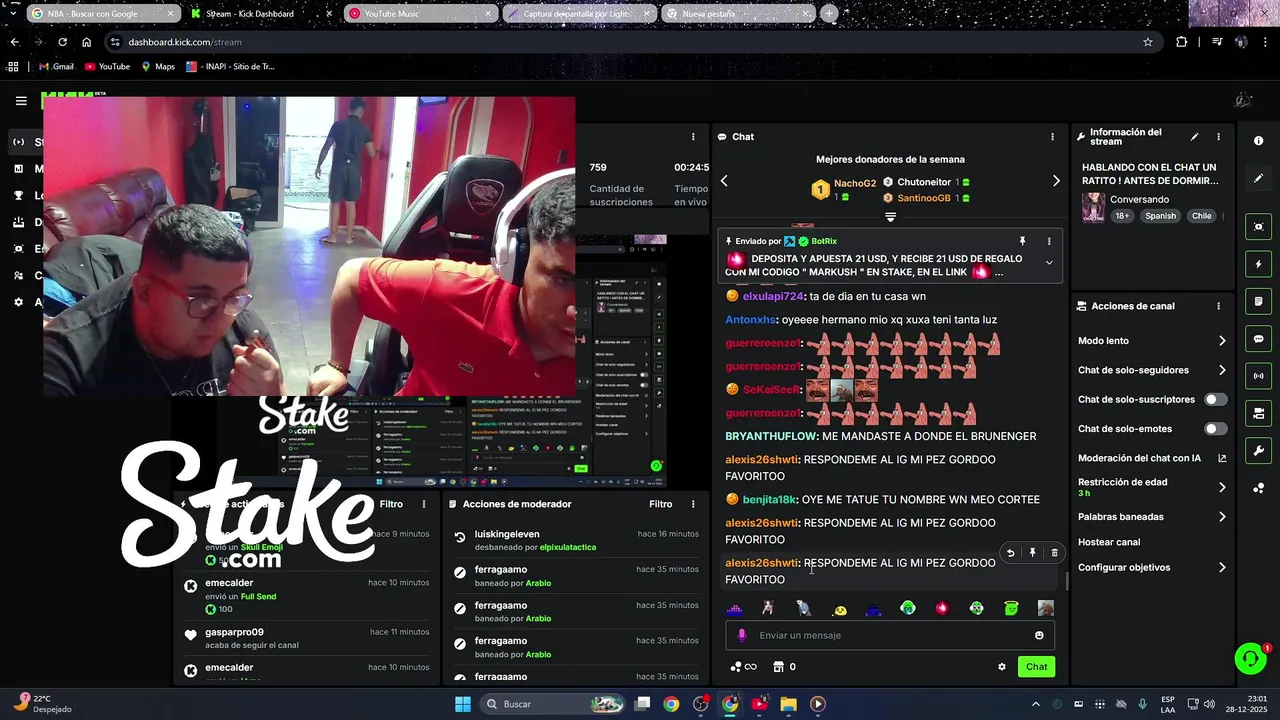Open pinned message three-dot menu

tap(1048, 241)
